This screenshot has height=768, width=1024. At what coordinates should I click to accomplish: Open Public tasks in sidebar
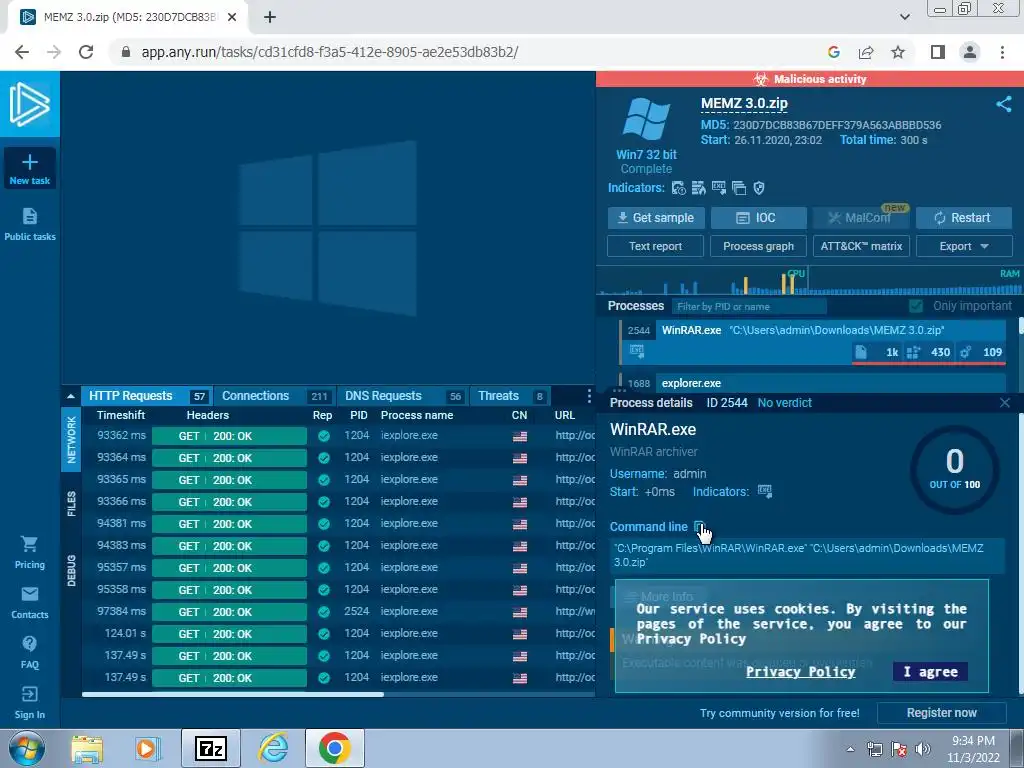pos(29,224)
